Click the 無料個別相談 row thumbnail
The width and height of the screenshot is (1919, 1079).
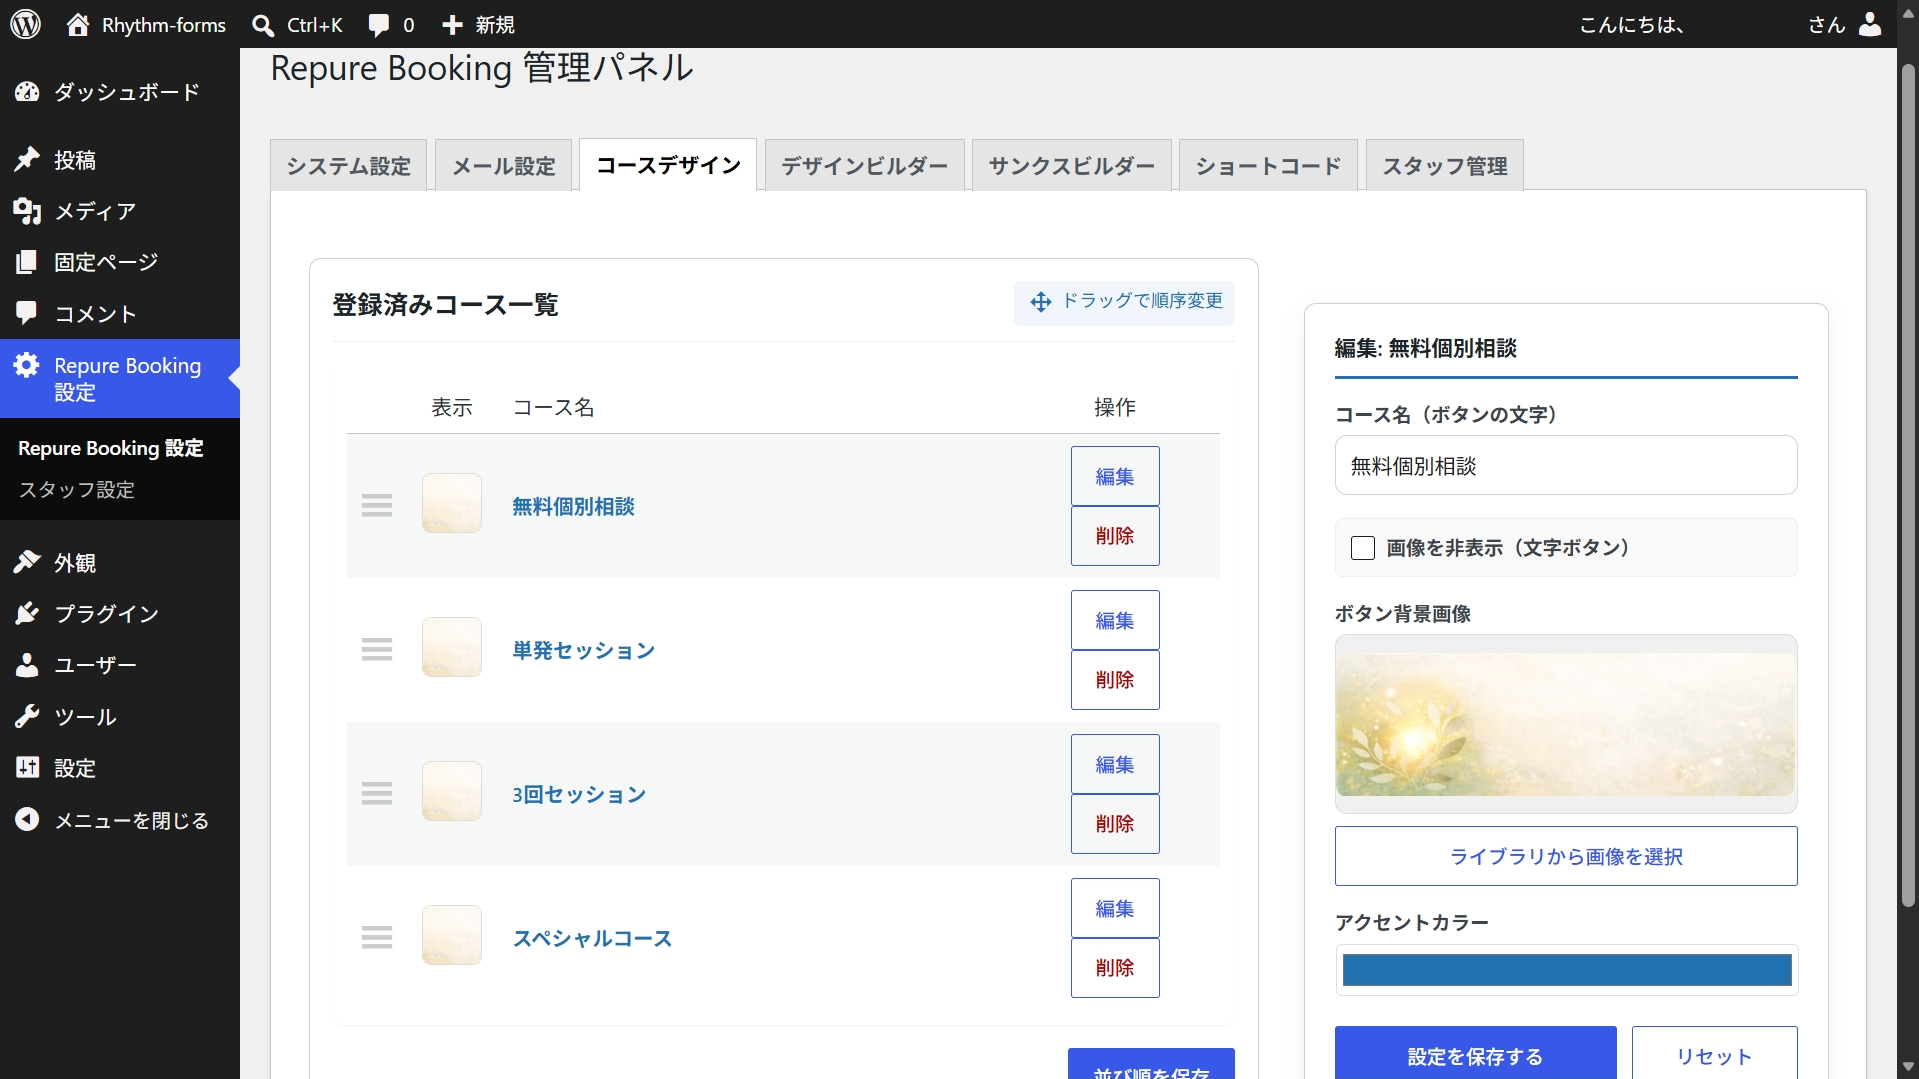pos(452,503)
